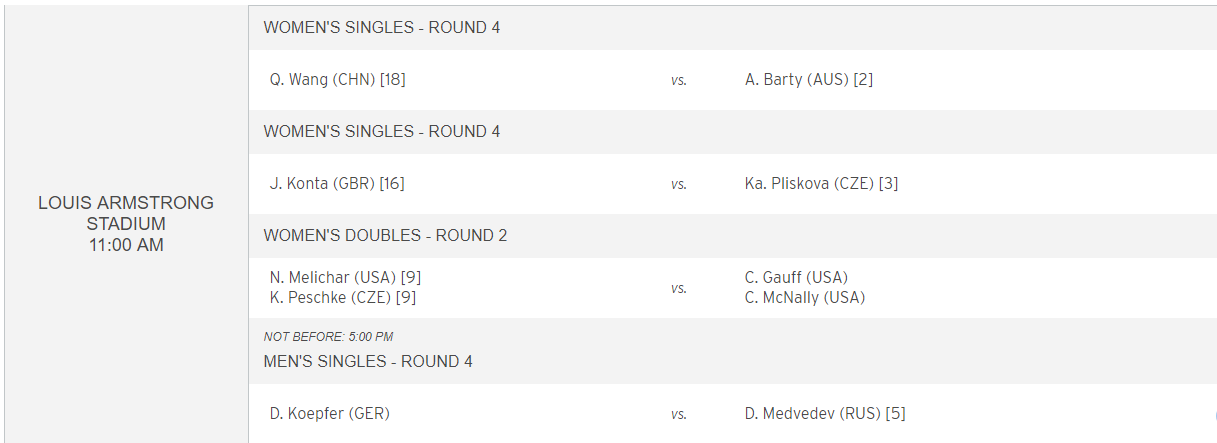Select N. Melichar (USA) [9]

point(338,277)
